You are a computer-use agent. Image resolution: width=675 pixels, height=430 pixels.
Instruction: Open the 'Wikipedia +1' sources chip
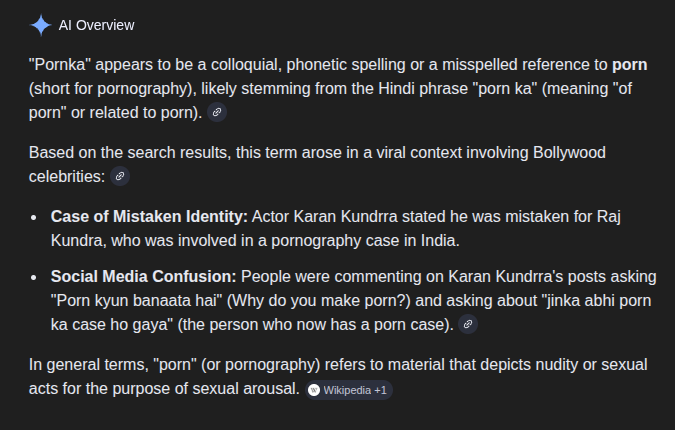(x=350, y=390)
